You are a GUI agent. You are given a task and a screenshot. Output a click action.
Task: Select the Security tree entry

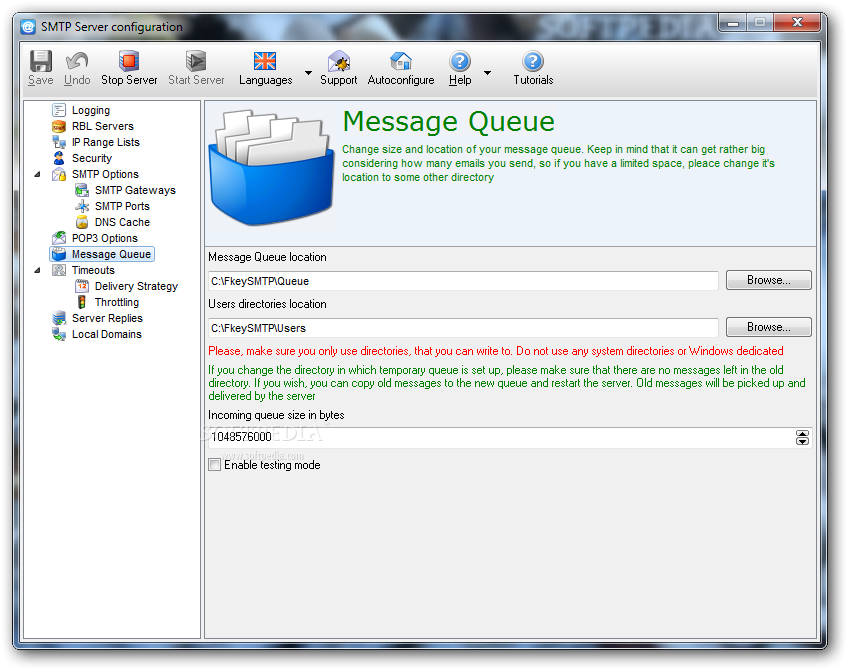(92, 158)
